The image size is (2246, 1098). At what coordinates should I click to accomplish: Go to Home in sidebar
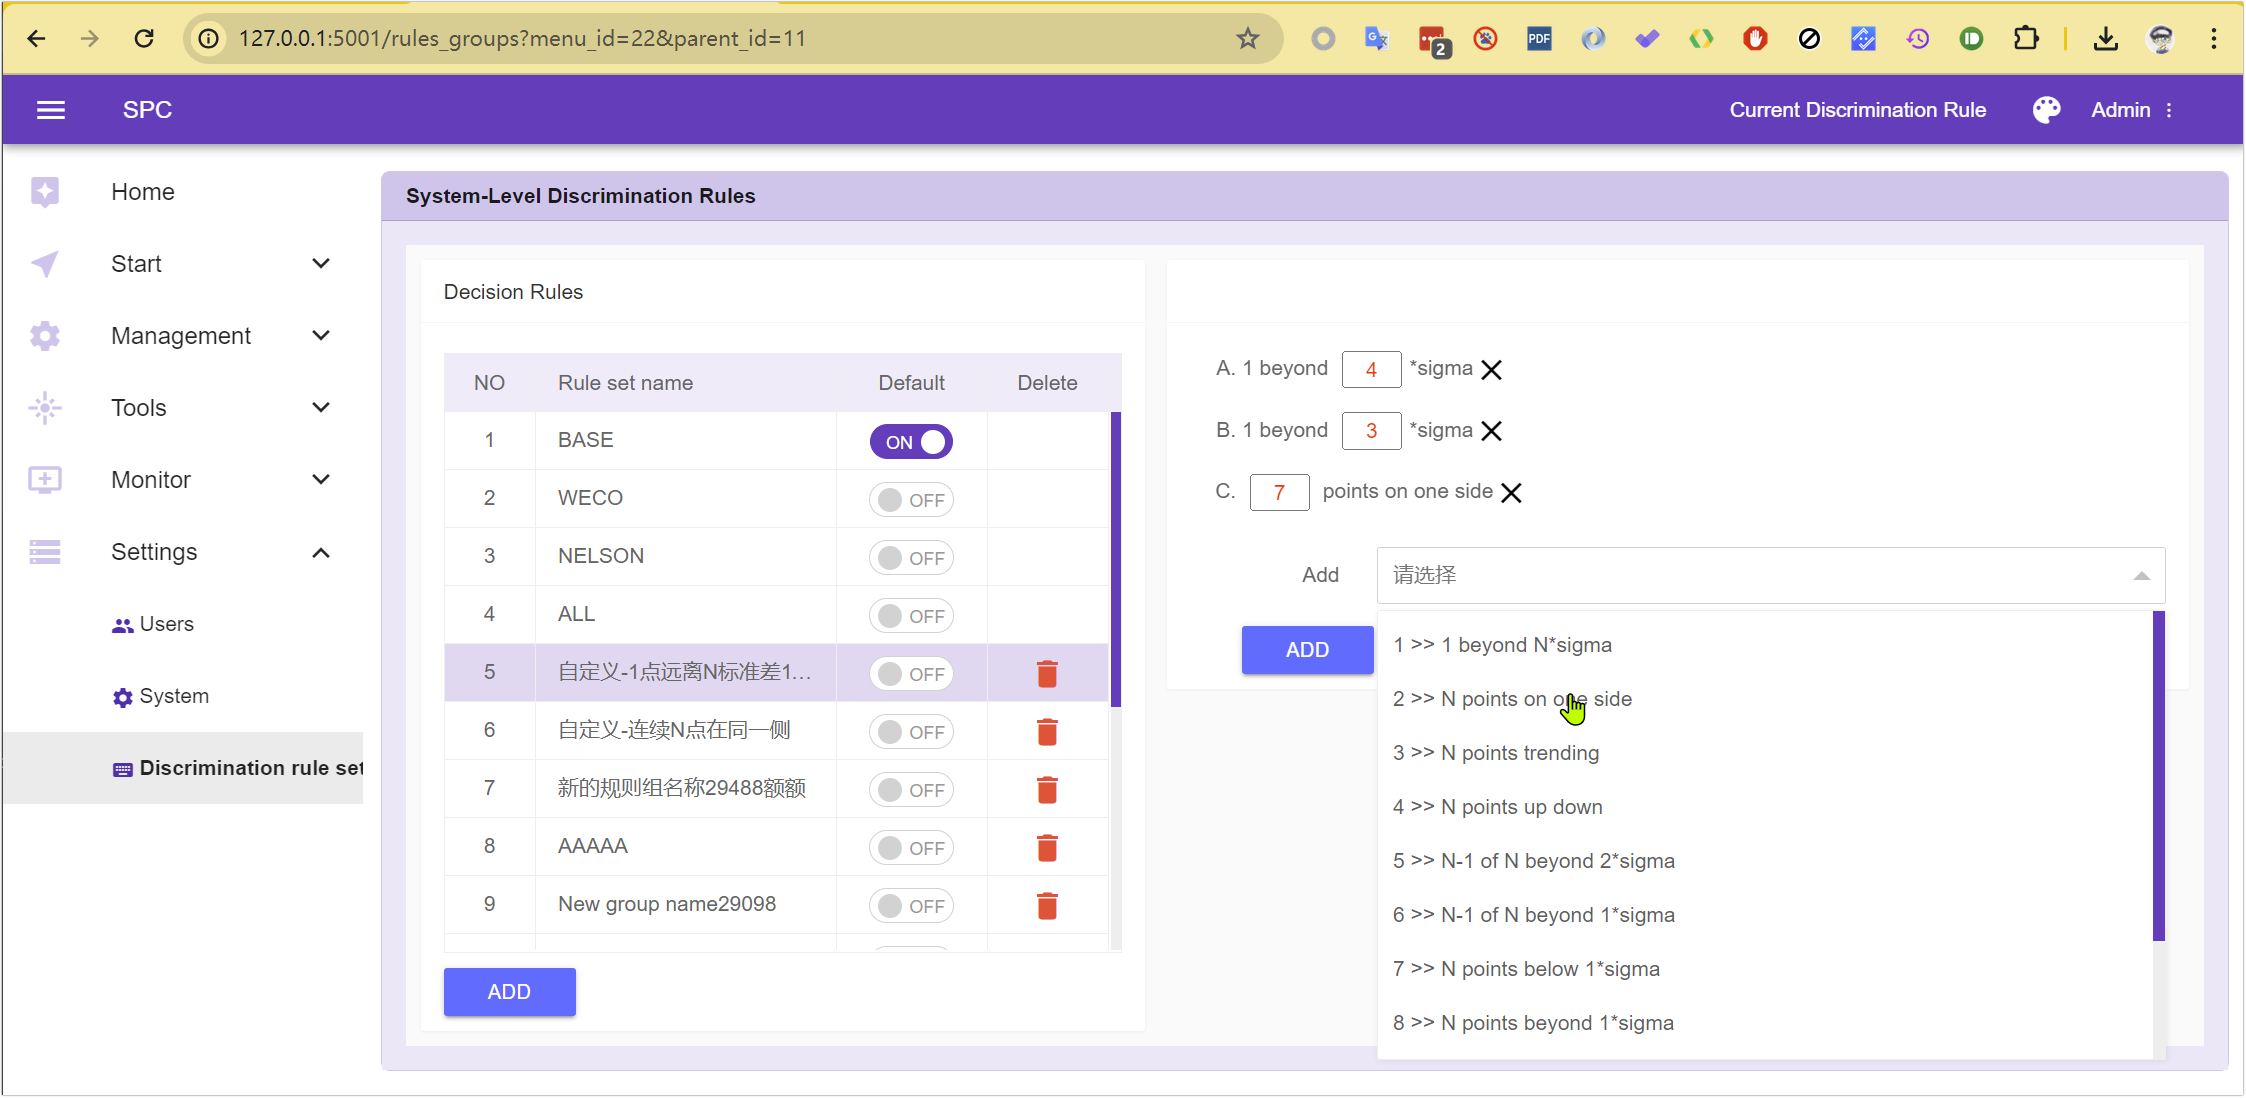click(142, 192)
